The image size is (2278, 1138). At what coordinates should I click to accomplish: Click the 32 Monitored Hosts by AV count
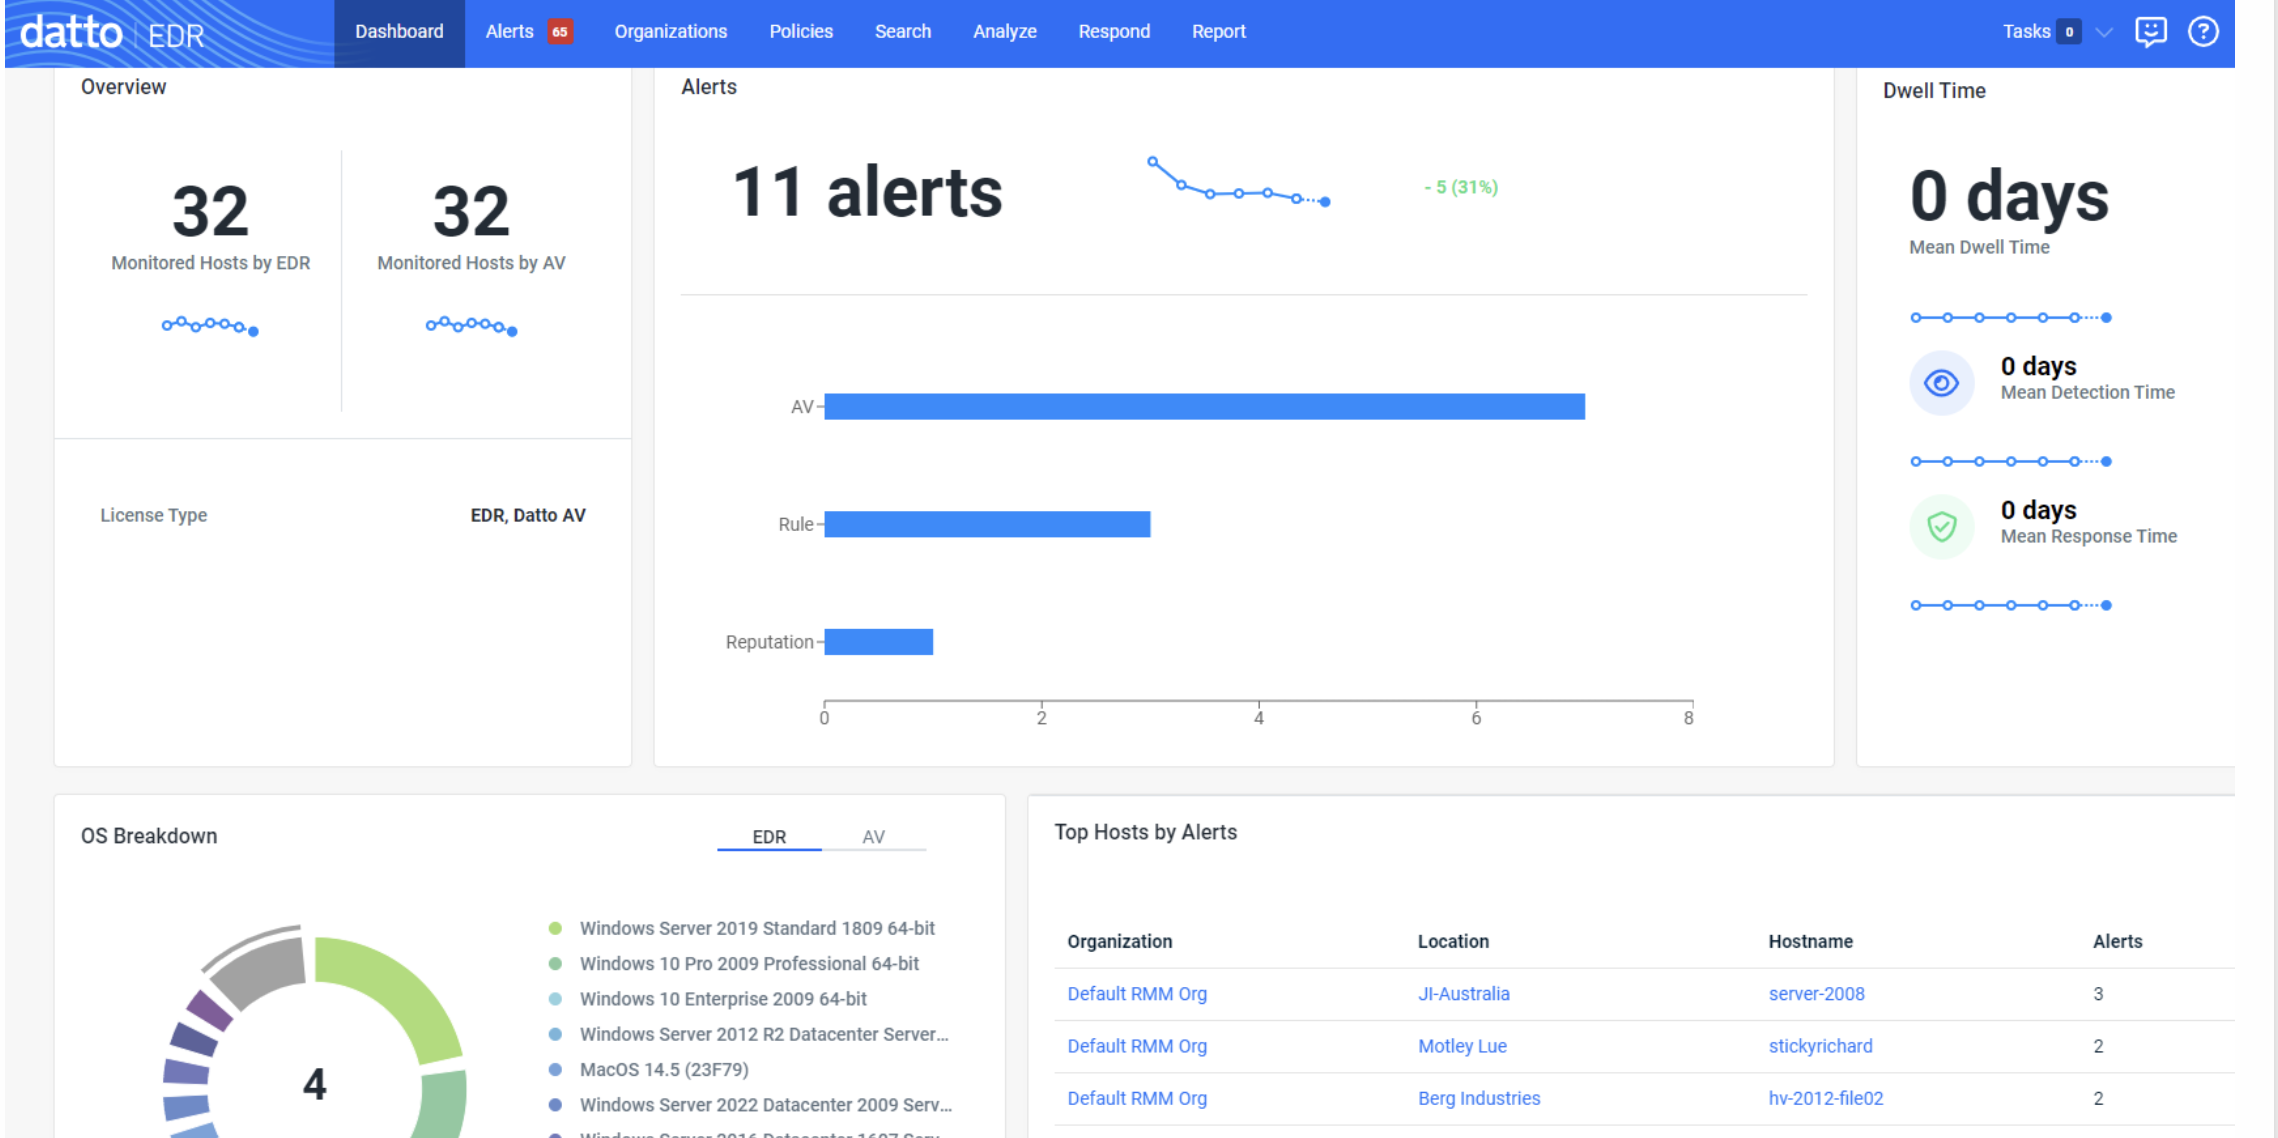pyautogui.click(x=471, y=211)
